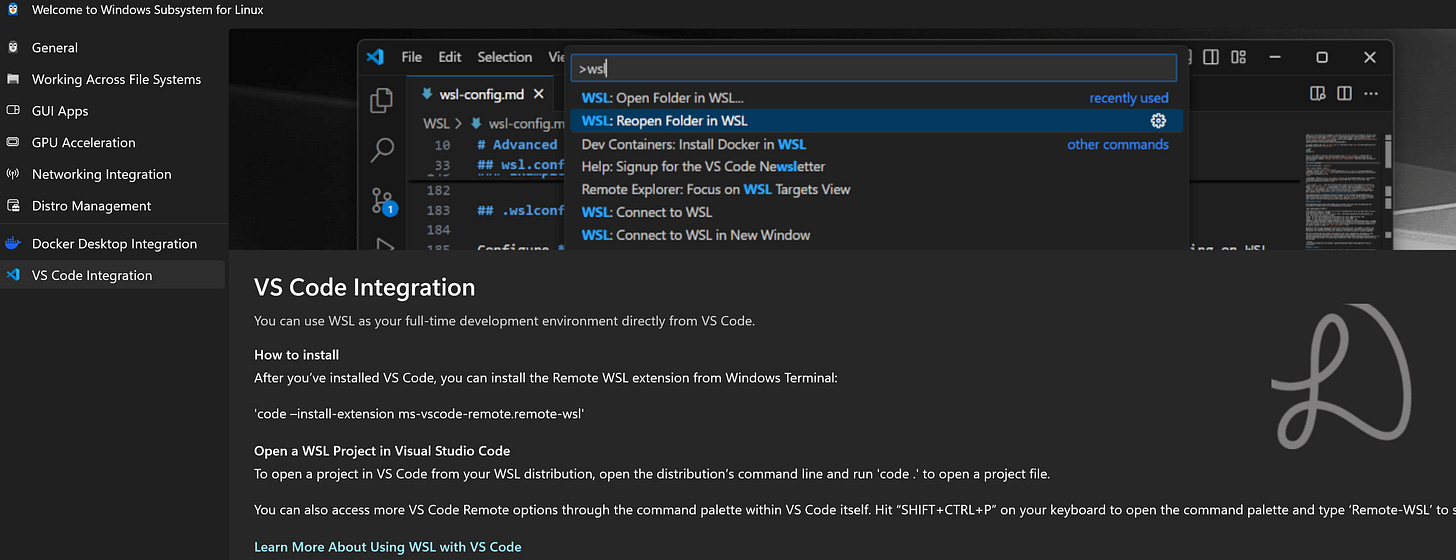Minimize the VS Code window
Screen dimensions: 1456x560
1274,57
